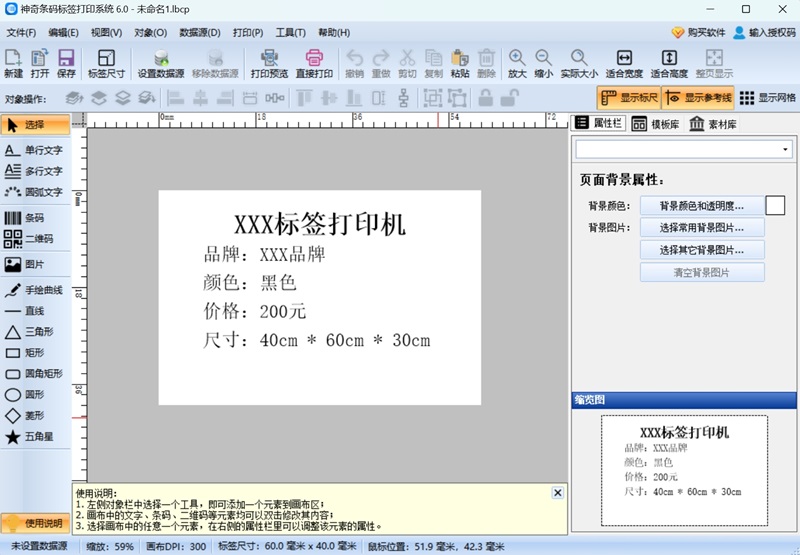Screen dimensions: 800x555
Task: Click the 打印预览 print preview icon
Action: 269,64
